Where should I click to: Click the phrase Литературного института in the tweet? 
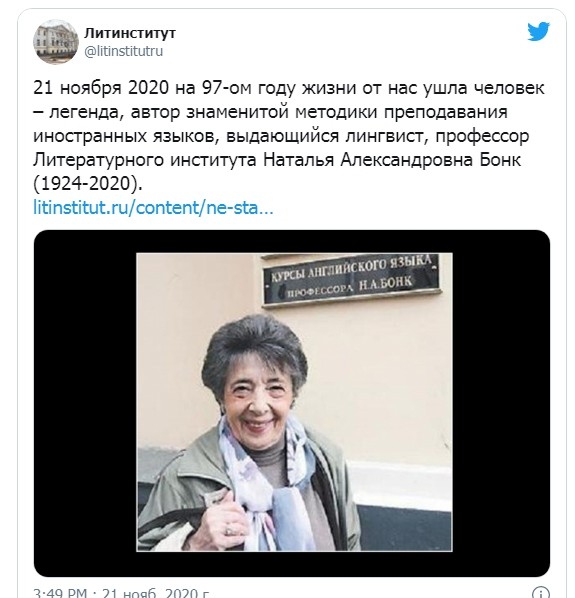point(145,160)
